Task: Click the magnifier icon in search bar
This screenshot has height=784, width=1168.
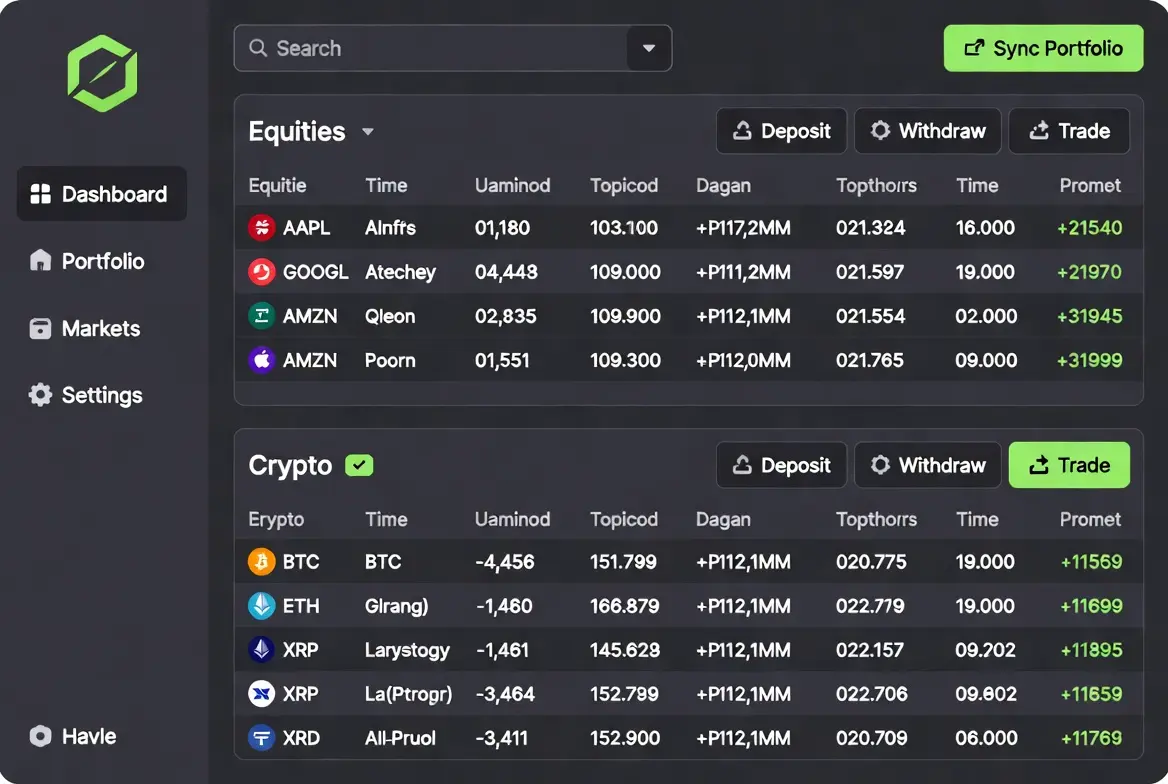Action: tap(258, 48)
